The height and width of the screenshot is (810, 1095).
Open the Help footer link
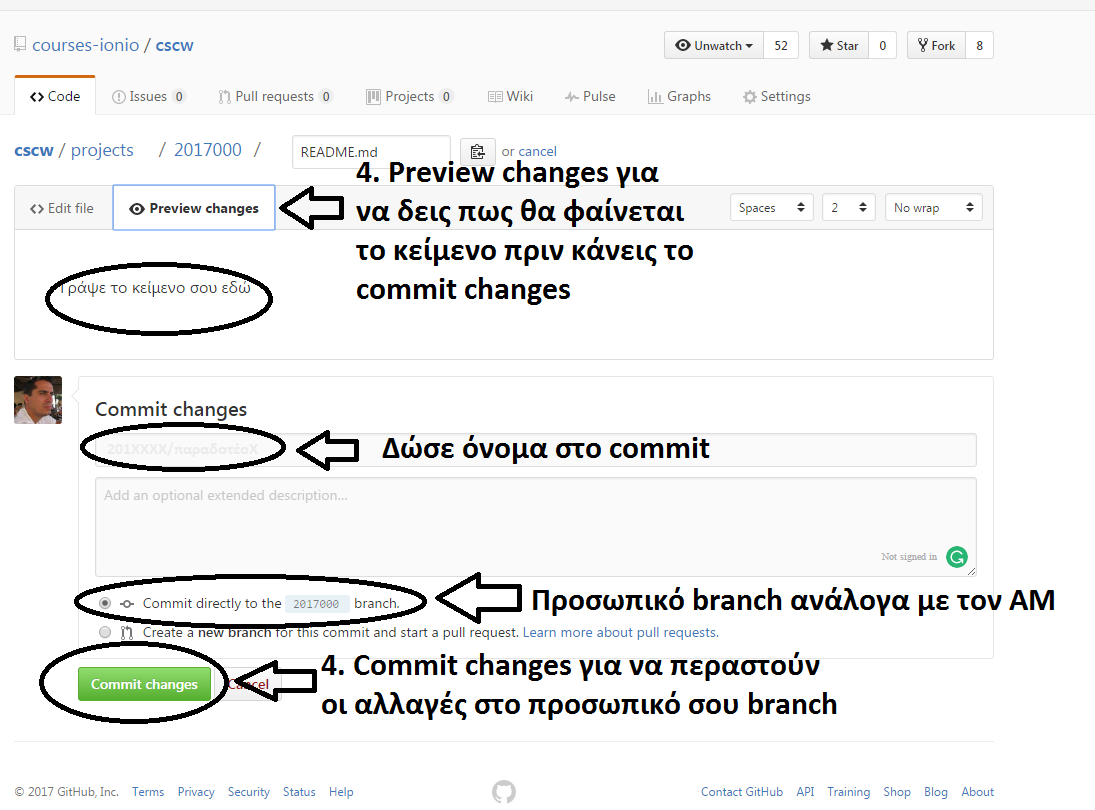point(341,792)
